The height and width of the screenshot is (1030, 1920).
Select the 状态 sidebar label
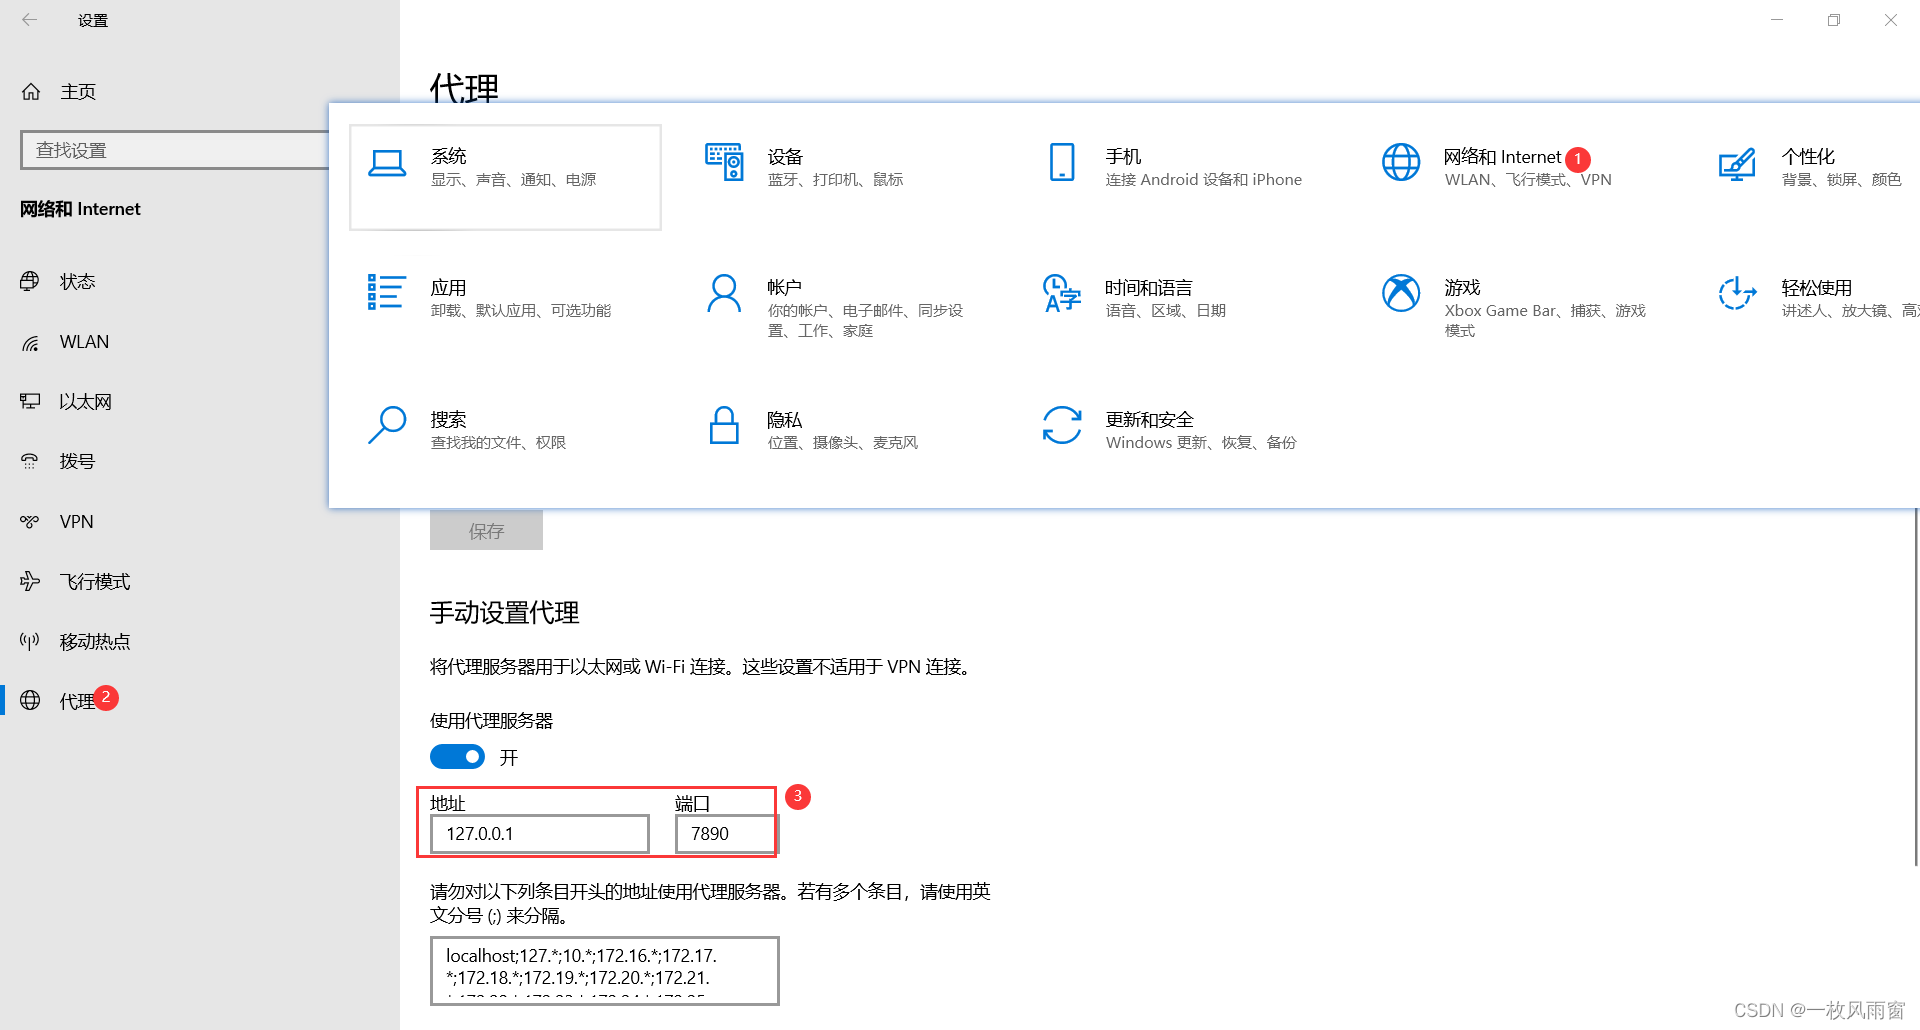tap(78, 282)
